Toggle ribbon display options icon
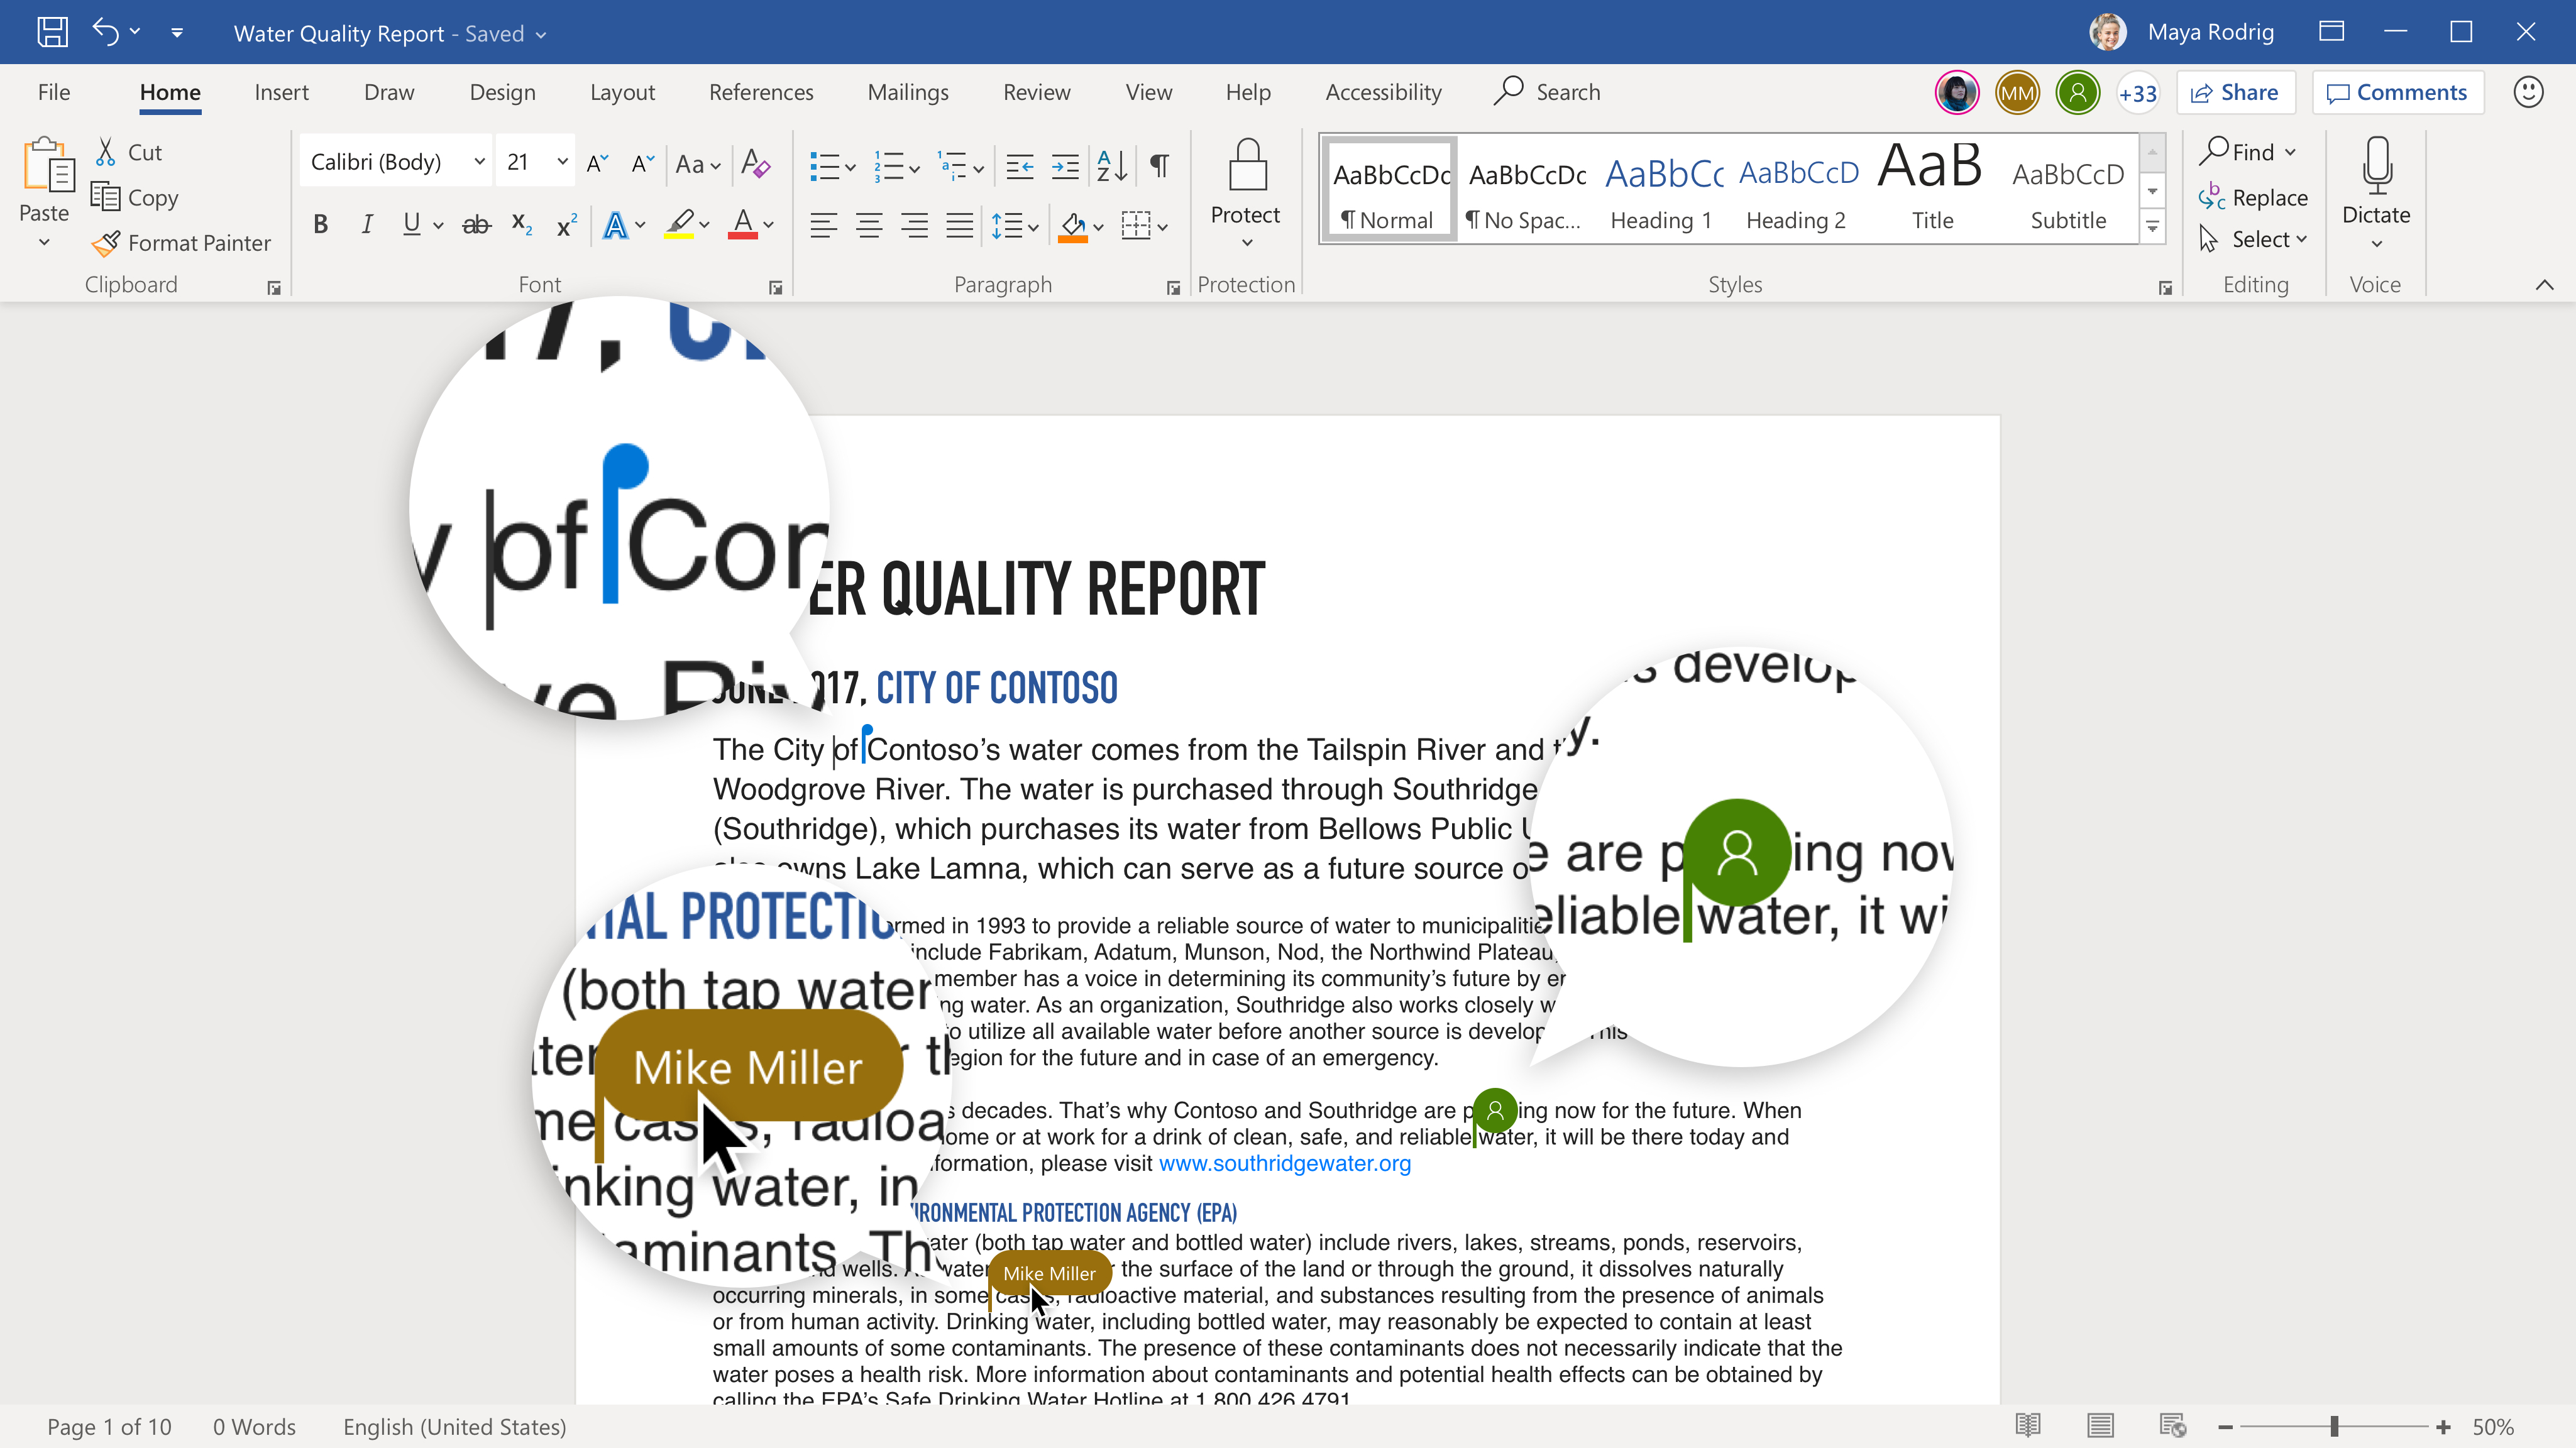This screenshot has height=1448, width=2576. [x=2332, y=32]
